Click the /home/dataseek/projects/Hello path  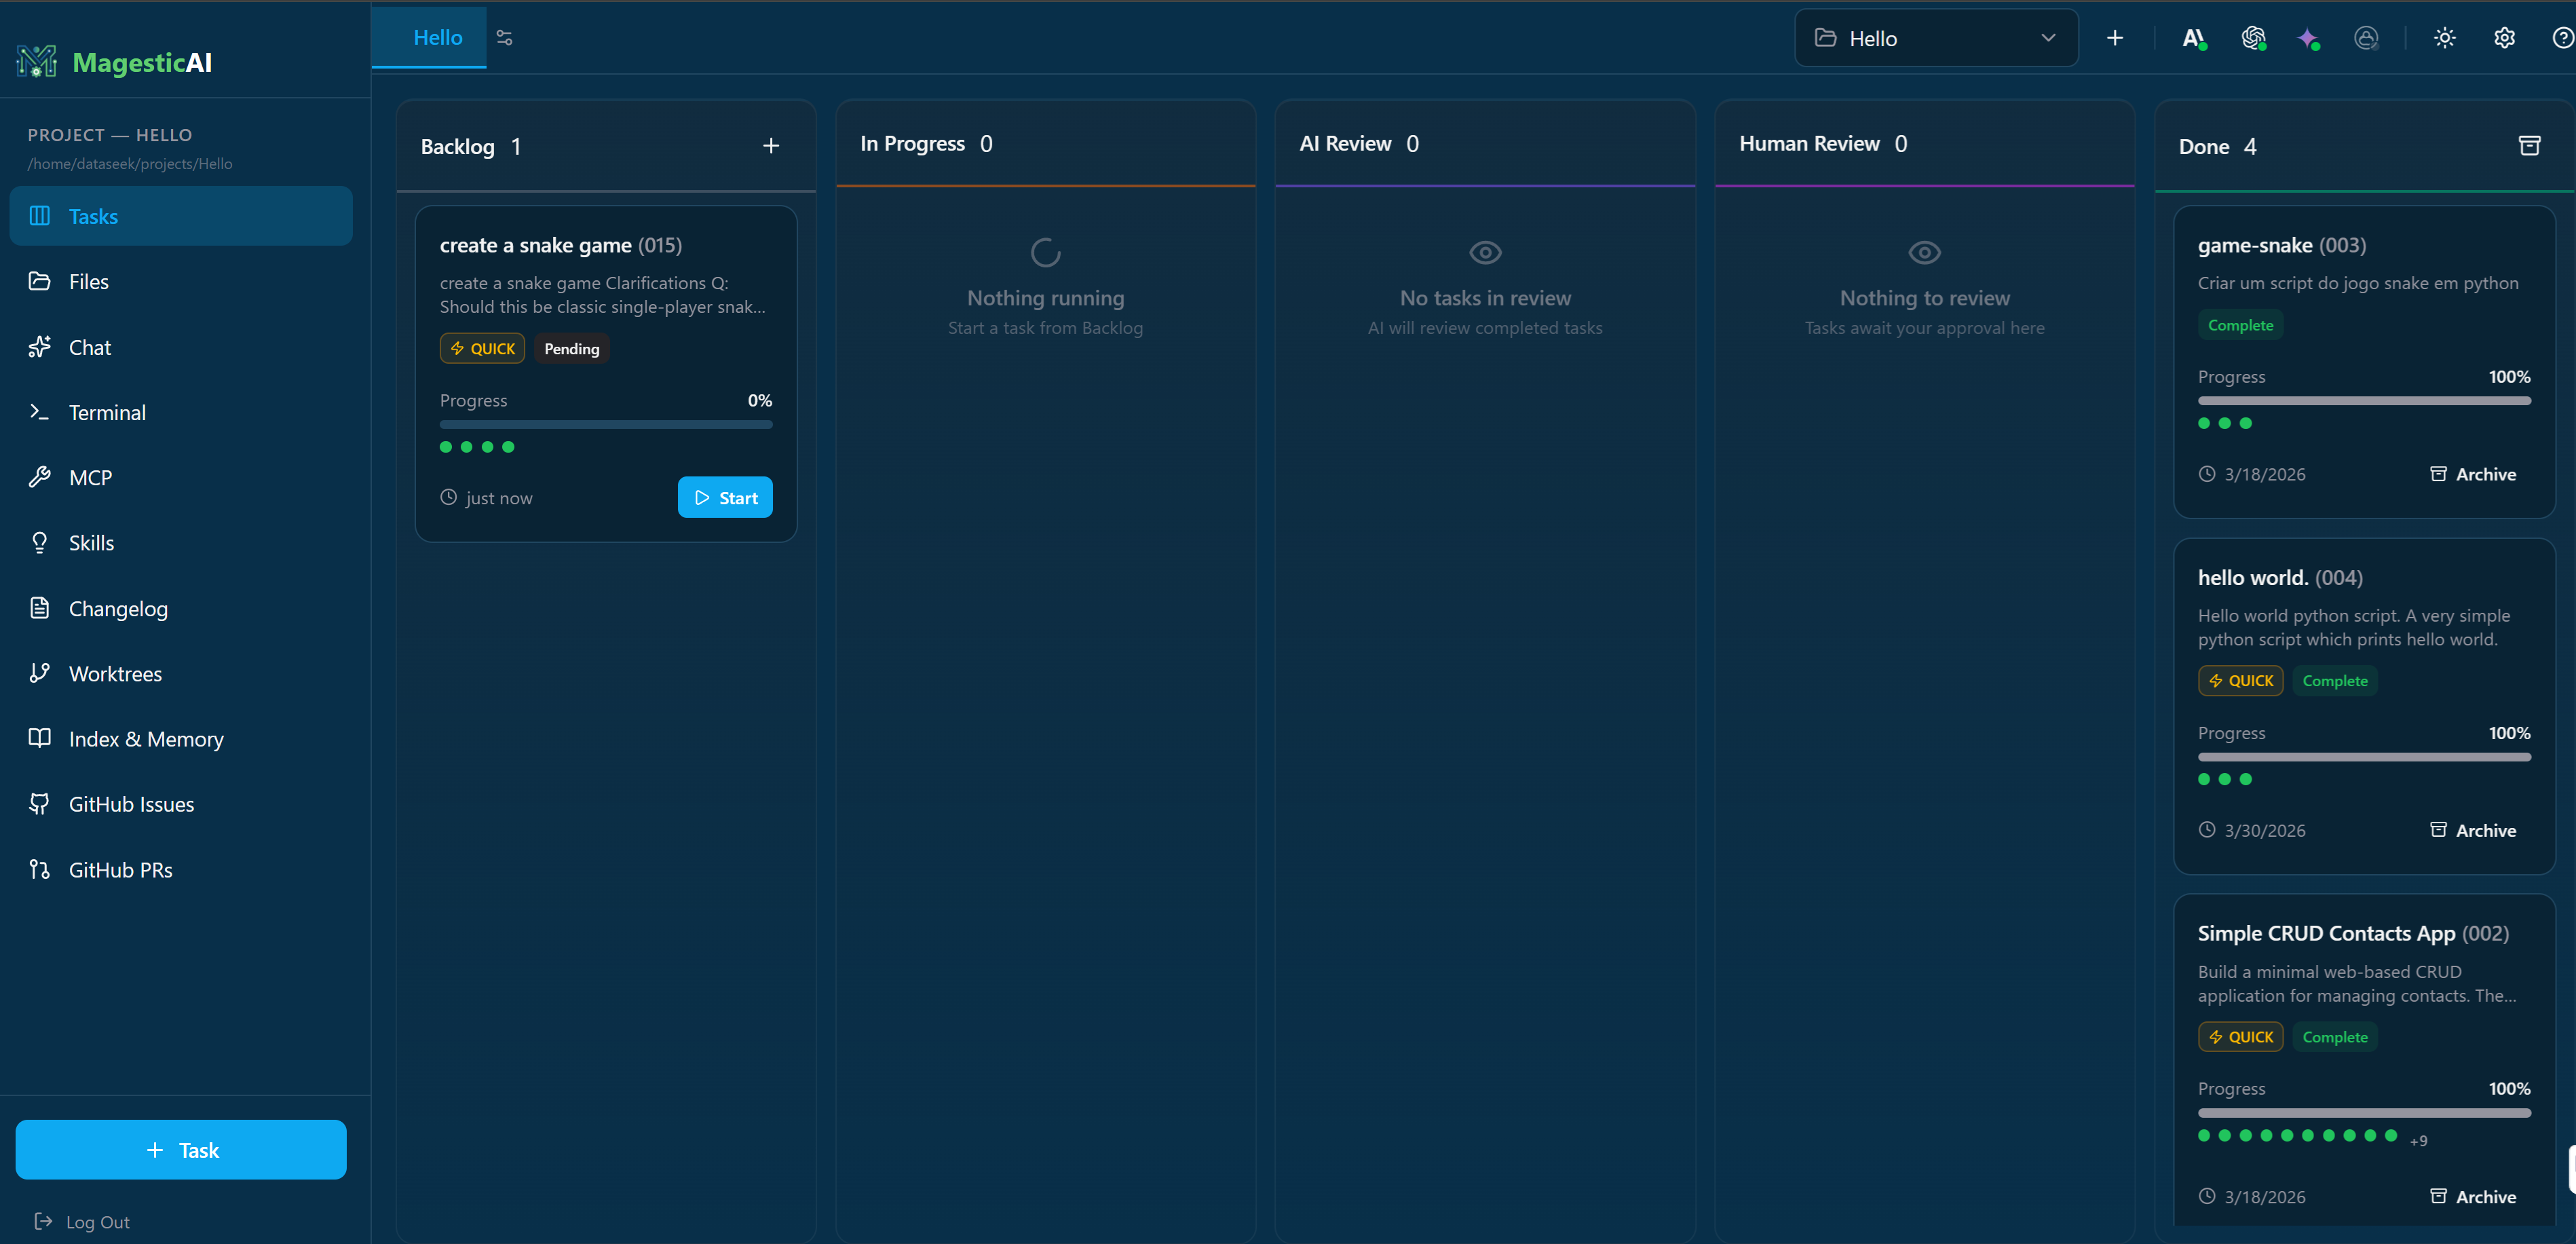pos(130,164)
